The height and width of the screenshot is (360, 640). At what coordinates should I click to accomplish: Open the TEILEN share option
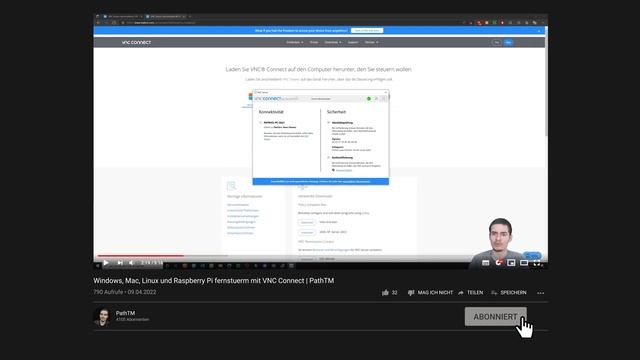pos(471,293)
